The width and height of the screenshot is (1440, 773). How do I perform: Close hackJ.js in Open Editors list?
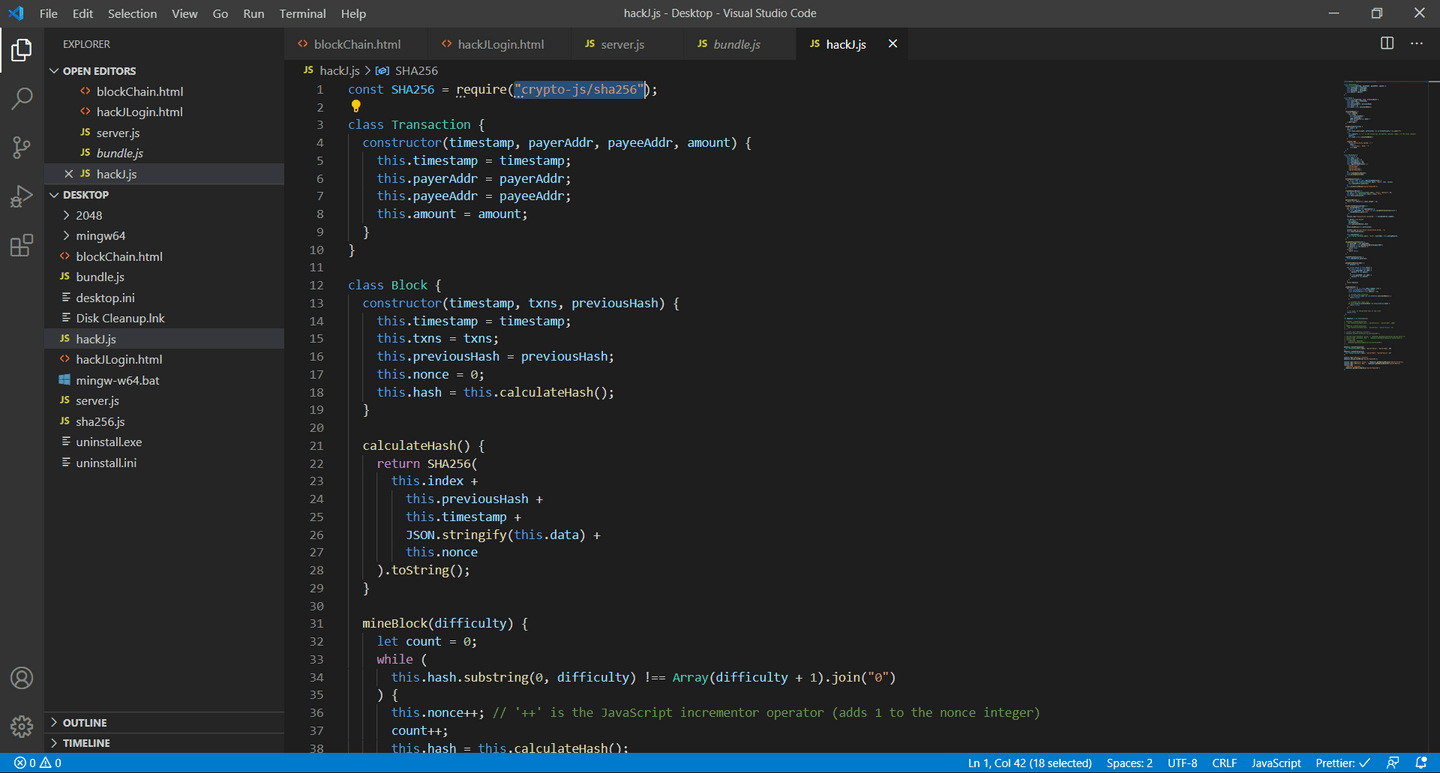click(x=69, y=174)
